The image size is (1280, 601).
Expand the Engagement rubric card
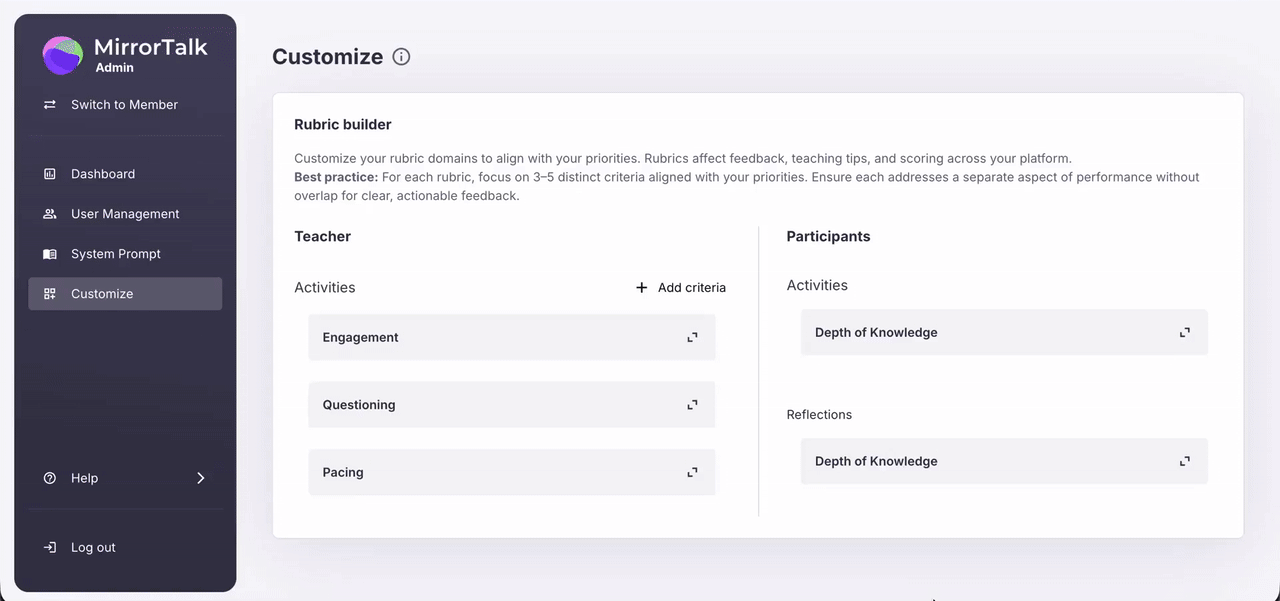tap(692, 337)
